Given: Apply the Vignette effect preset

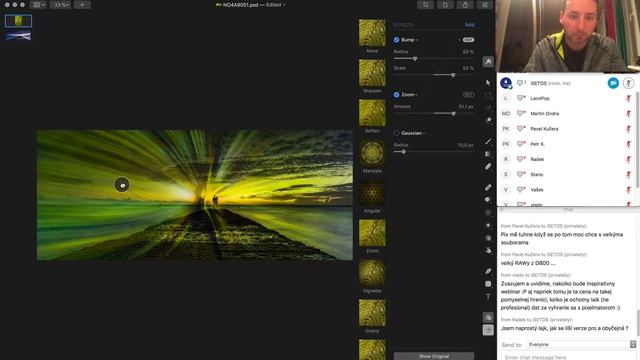Looking at the screenshot, I should 372,273.
